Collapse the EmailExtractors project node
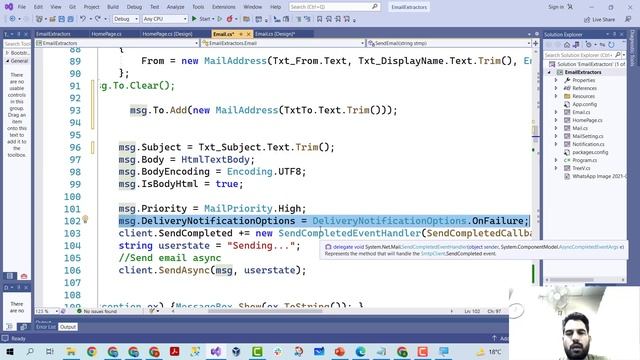 tap(549, 72)
